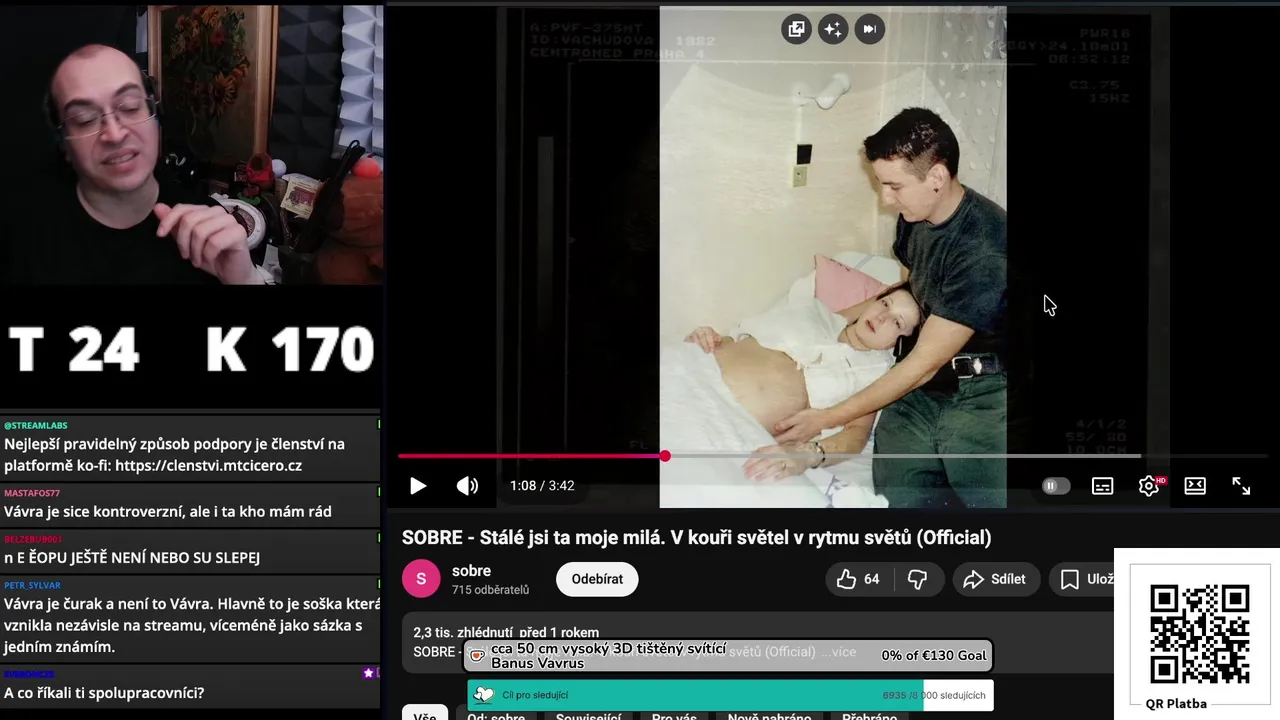Select the Nově nahráno filter chip
This screenshot has height=720, width=1280.
[770, 716]
